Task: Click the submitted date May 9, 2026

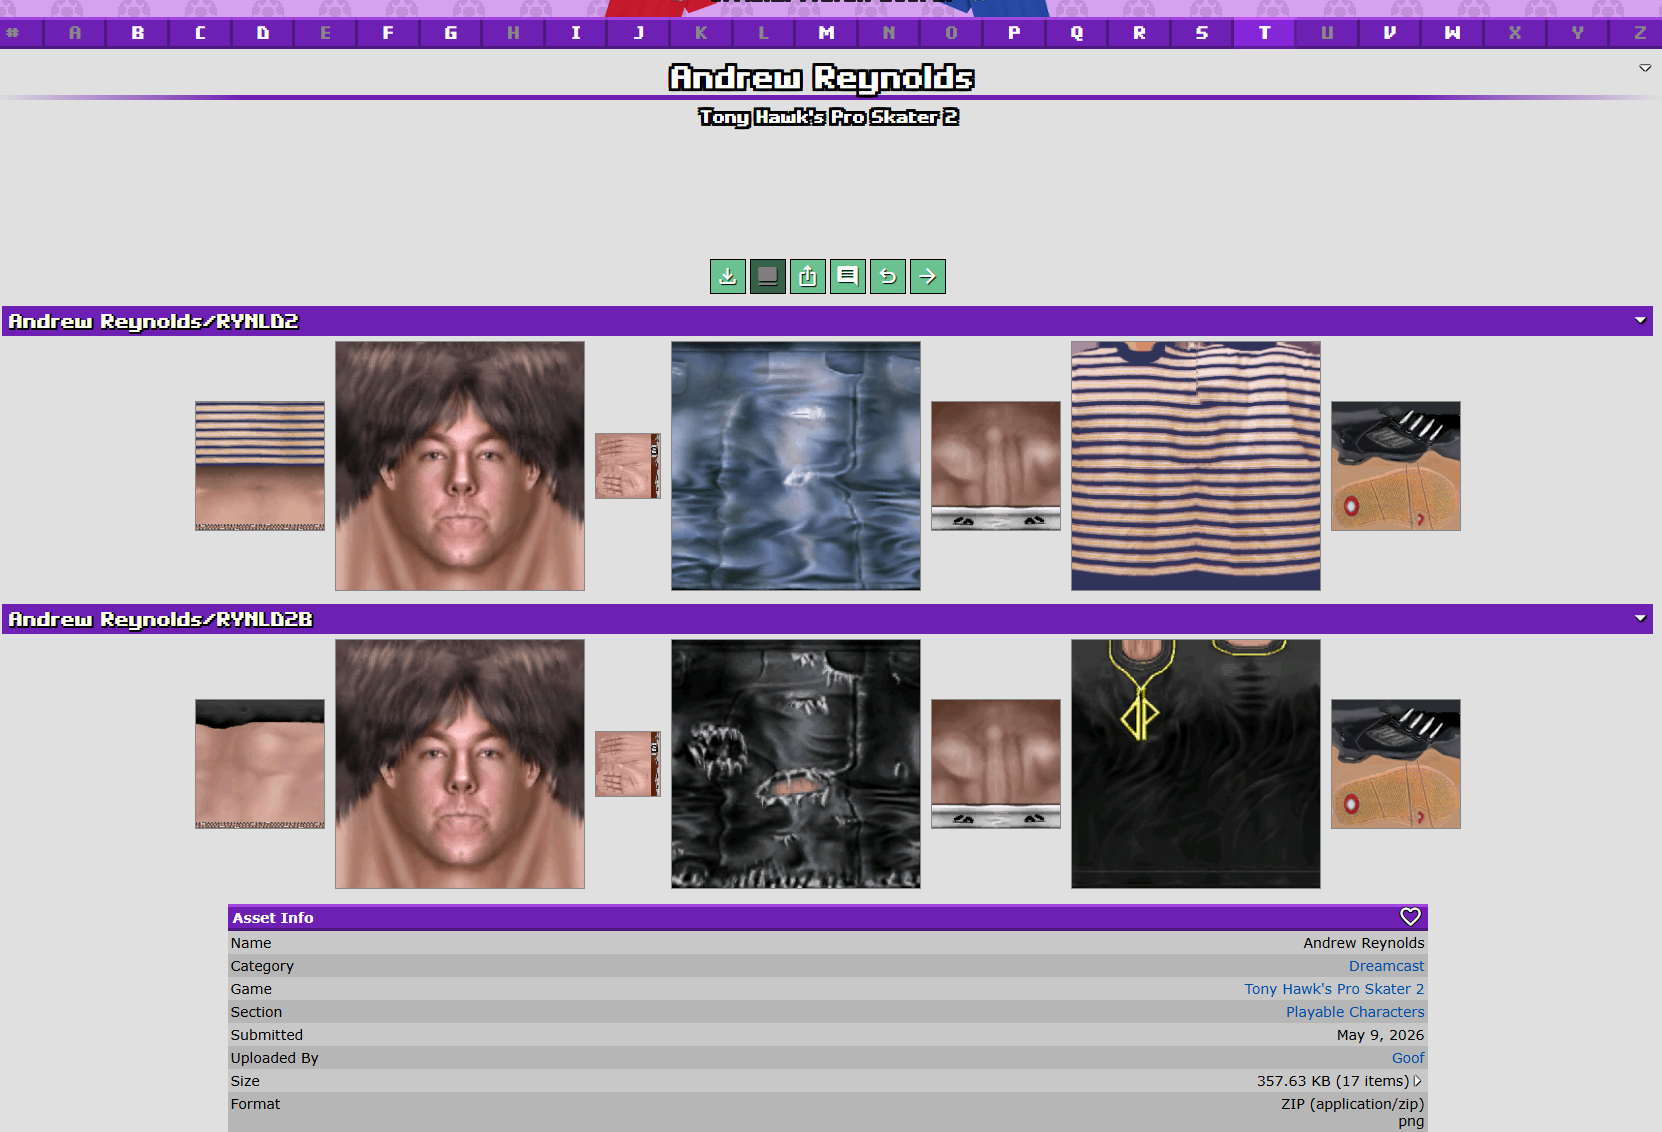Action: point(1380,1035)
